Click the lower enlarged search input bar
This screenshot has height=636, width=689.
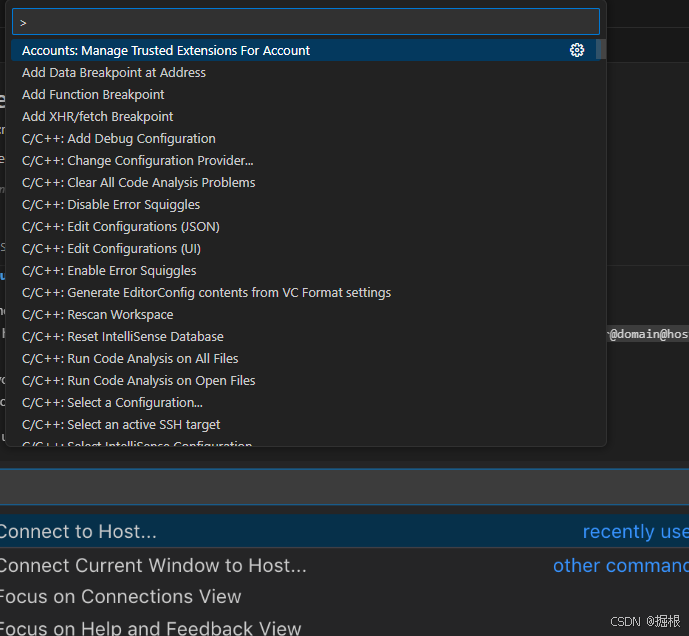tap(344, 487)
